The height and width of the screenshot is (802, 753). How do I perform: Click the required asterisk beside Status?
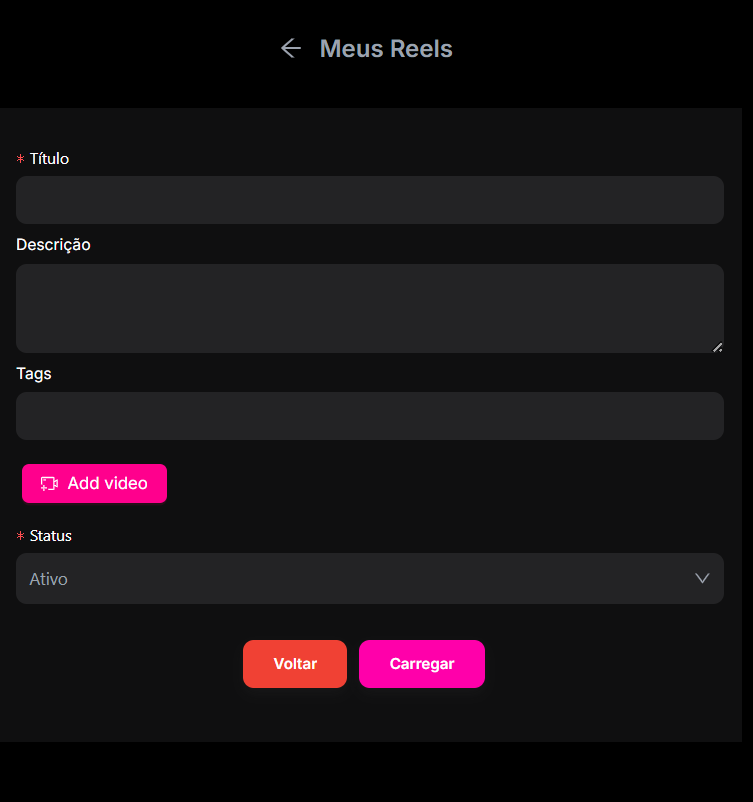[x=19, y=535]
